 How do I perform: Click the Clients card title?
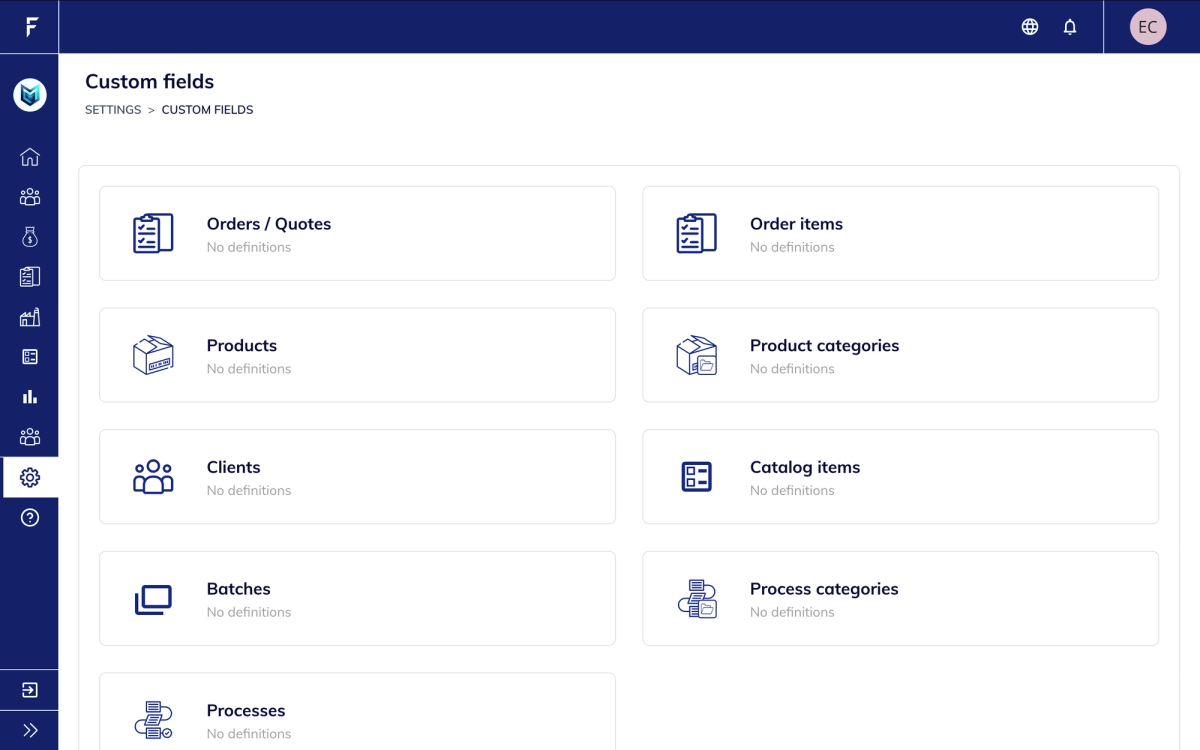(x=234, y=468)
